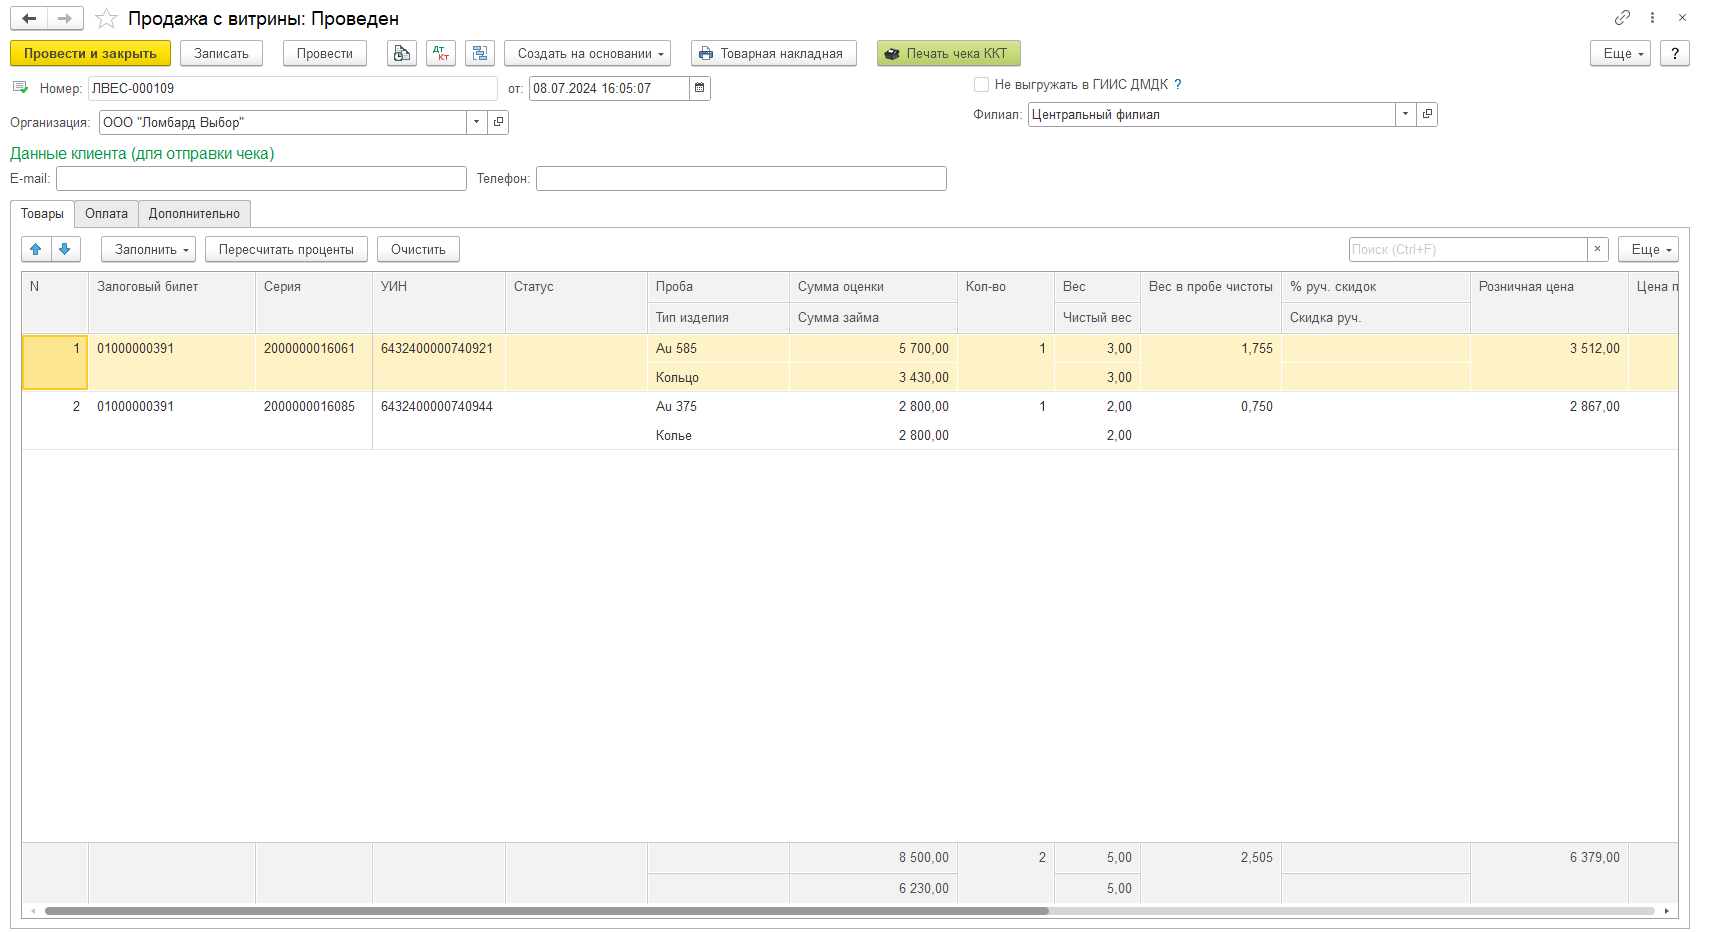Click the Записать button
Image resolution: width=1709 pixels, height=932 pixels.
pyautogui.click(x=221, y=53)
